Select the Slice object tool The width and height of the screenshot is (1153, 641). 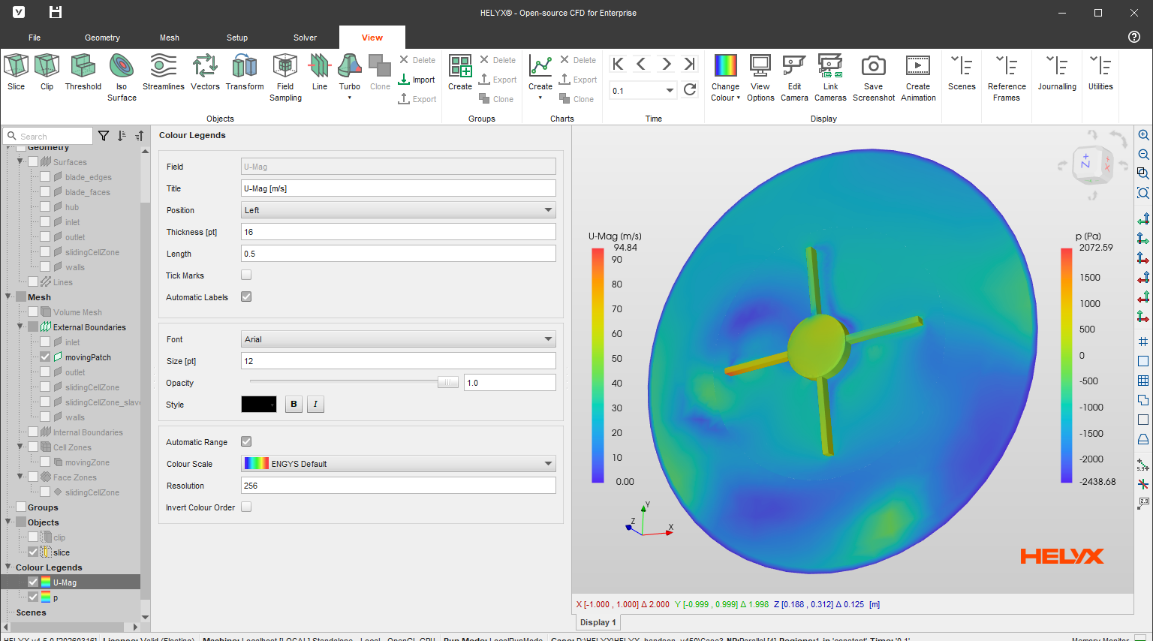[x=16, y=72]
